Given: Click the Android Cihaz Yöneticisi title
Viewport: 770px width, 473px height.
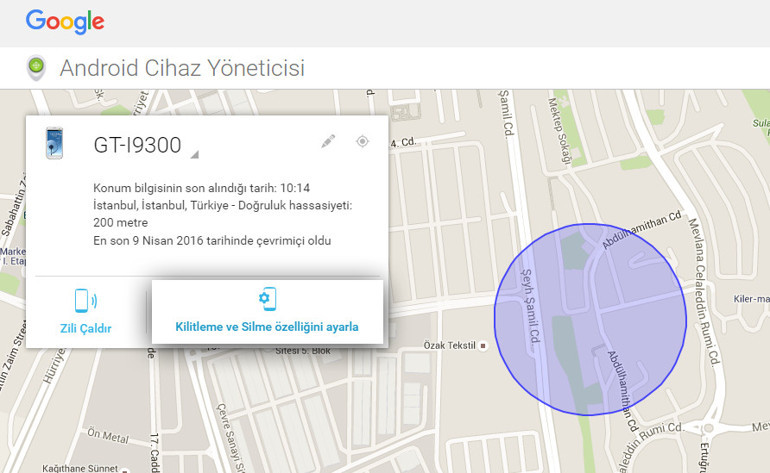Looking at the screenshot, I should pos(182,68).
